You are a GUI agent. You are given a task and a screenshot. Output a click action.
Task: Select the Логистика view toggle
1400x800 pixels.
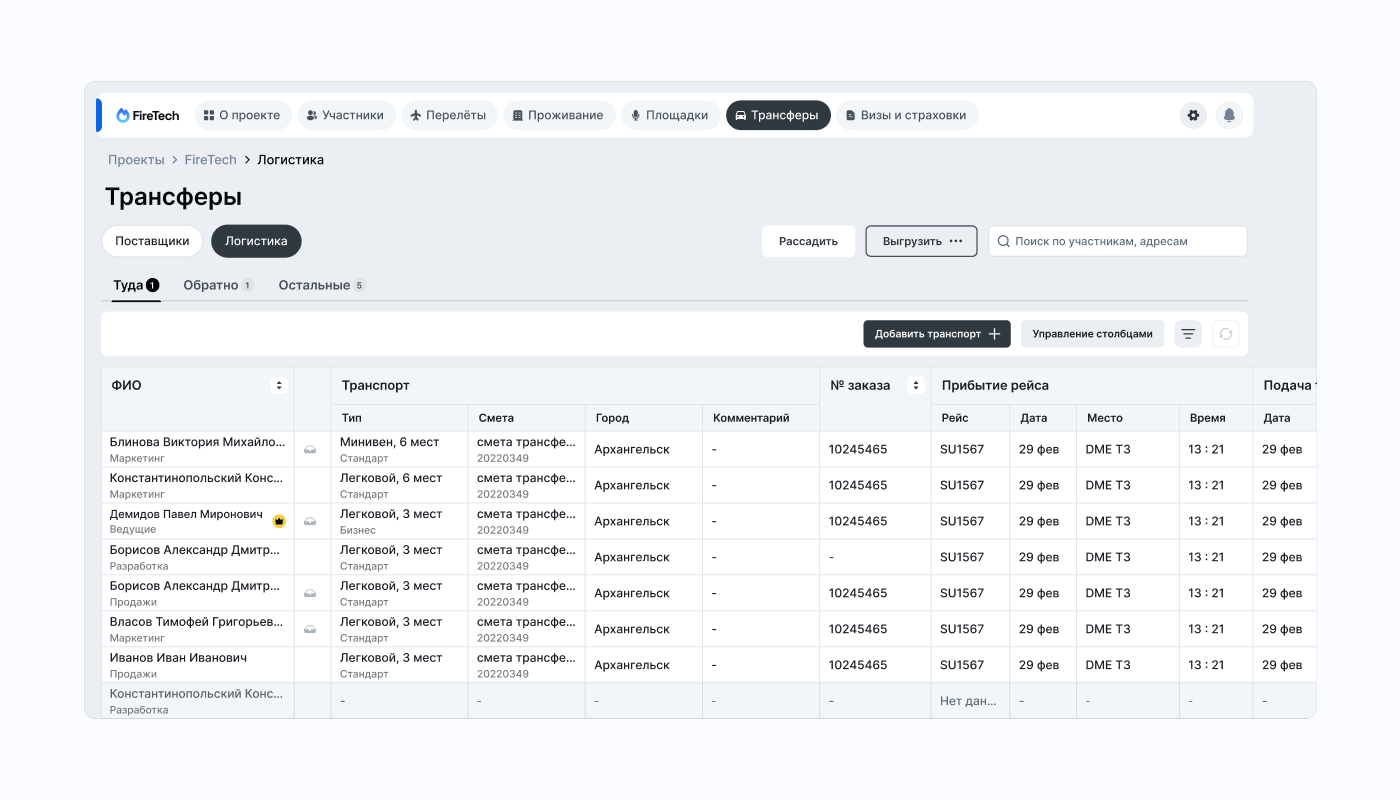click(x=256, y=241)
